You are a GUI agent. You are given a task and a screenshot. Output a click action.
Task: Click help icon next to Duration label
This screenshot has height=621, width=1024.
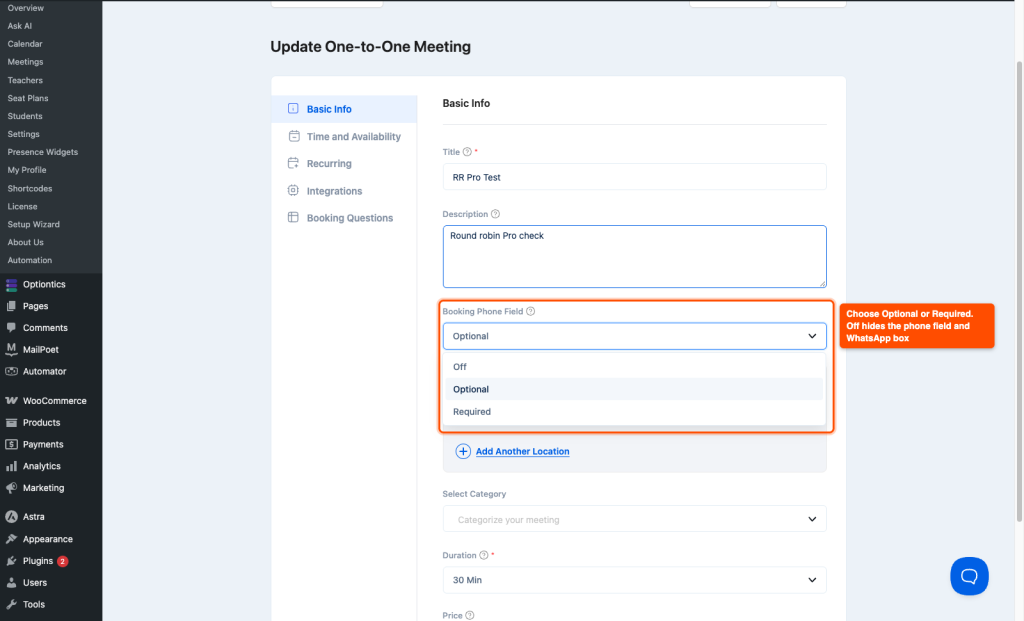pyautogui.click(x=483, y=555)
